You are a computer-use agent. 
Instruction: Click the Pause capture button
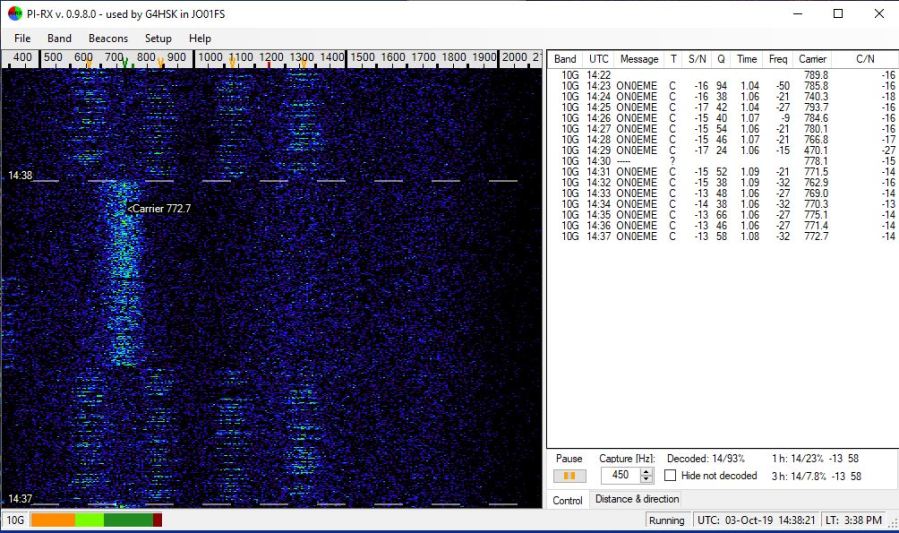pyautogui.click(x=569, y=476)
